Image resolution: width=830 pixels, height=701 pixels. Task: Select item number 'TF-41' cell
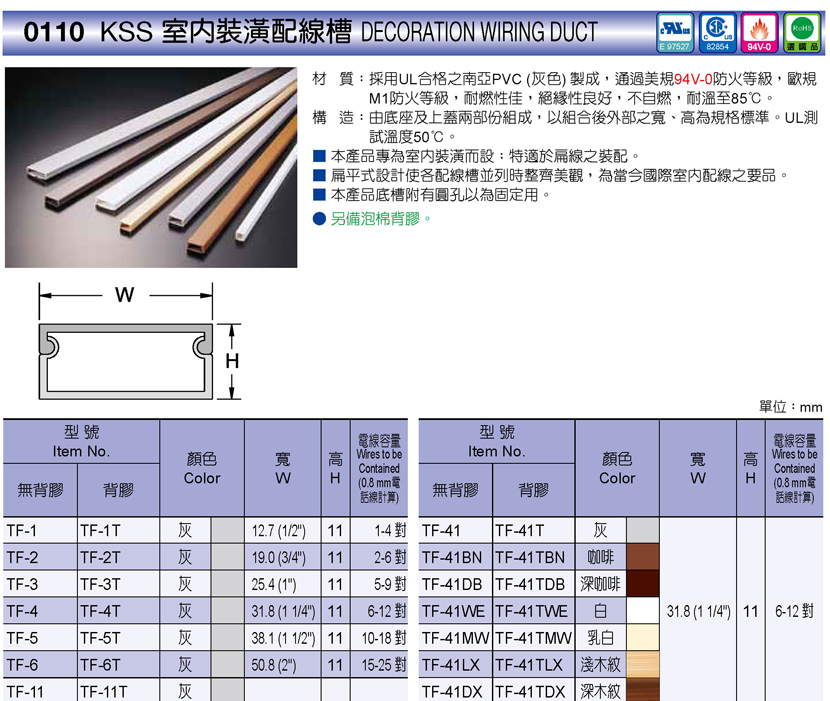456,531
